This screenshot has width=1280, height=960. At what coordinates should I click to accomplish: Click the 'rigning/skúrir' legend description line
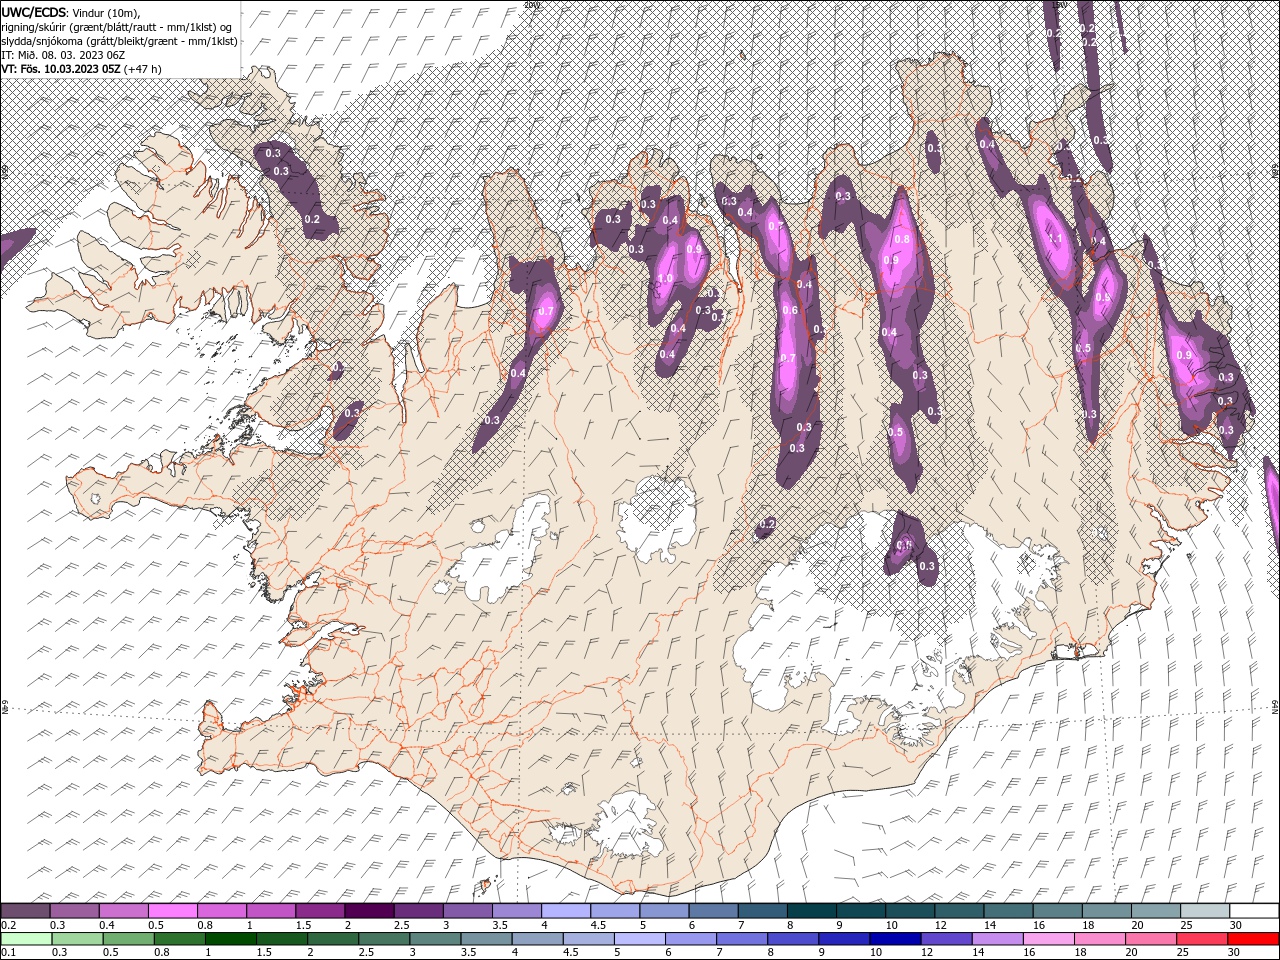tap(117, 26)
